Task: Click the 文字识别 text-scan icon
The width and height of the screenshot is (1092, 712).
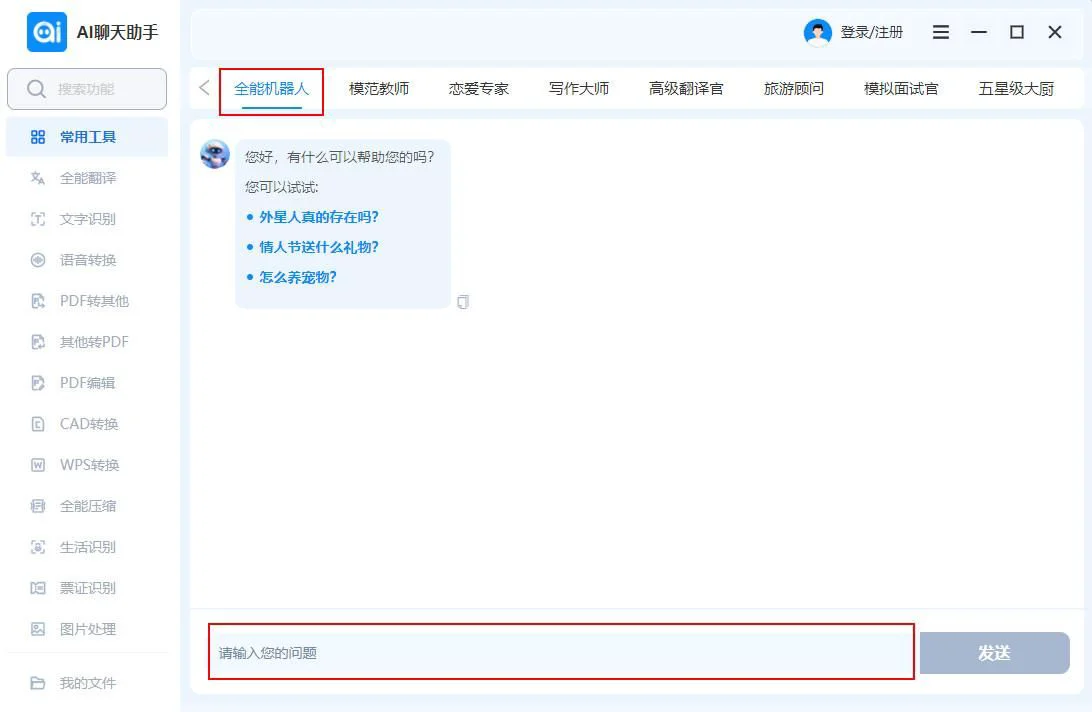Action: [38, 219]
